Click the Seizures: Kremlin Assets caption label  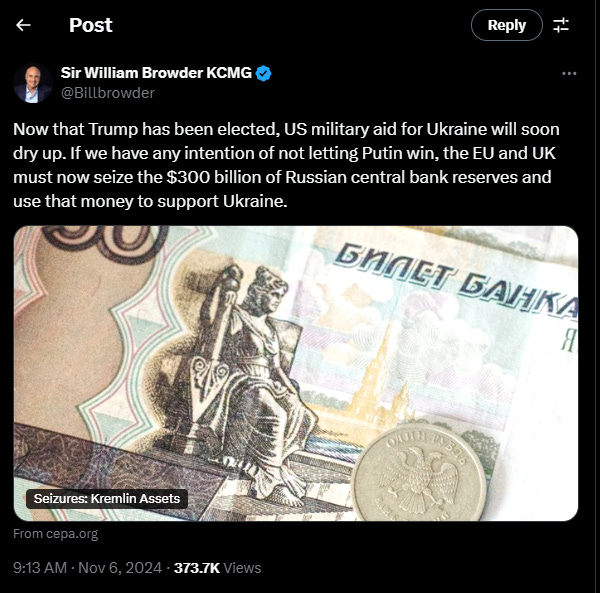click(107, 499)
